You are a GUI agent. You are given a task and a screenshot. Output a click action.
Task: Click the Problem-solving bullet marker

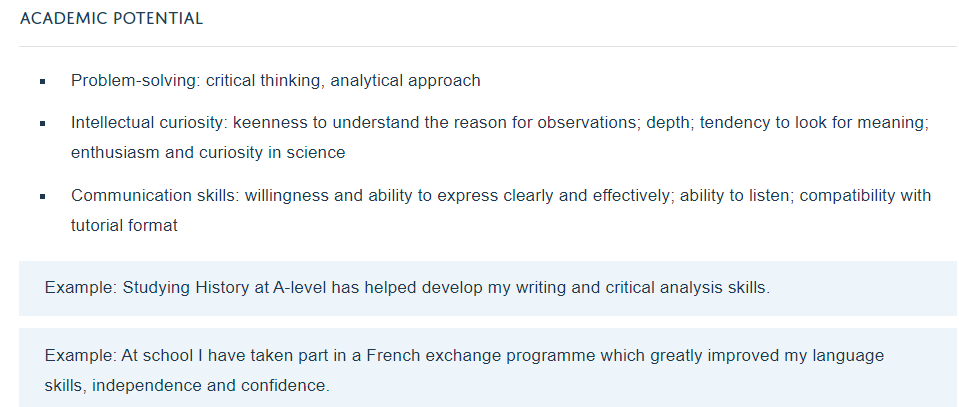tap(43, 81)
